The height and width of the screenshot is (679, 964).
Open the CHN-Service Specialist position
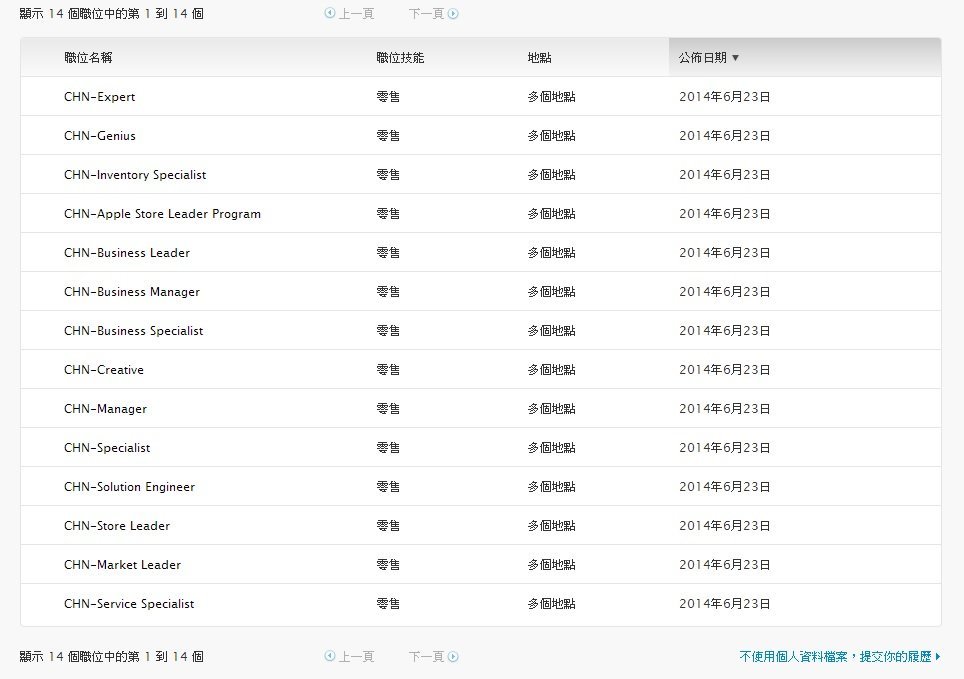(x=129, y=604)
